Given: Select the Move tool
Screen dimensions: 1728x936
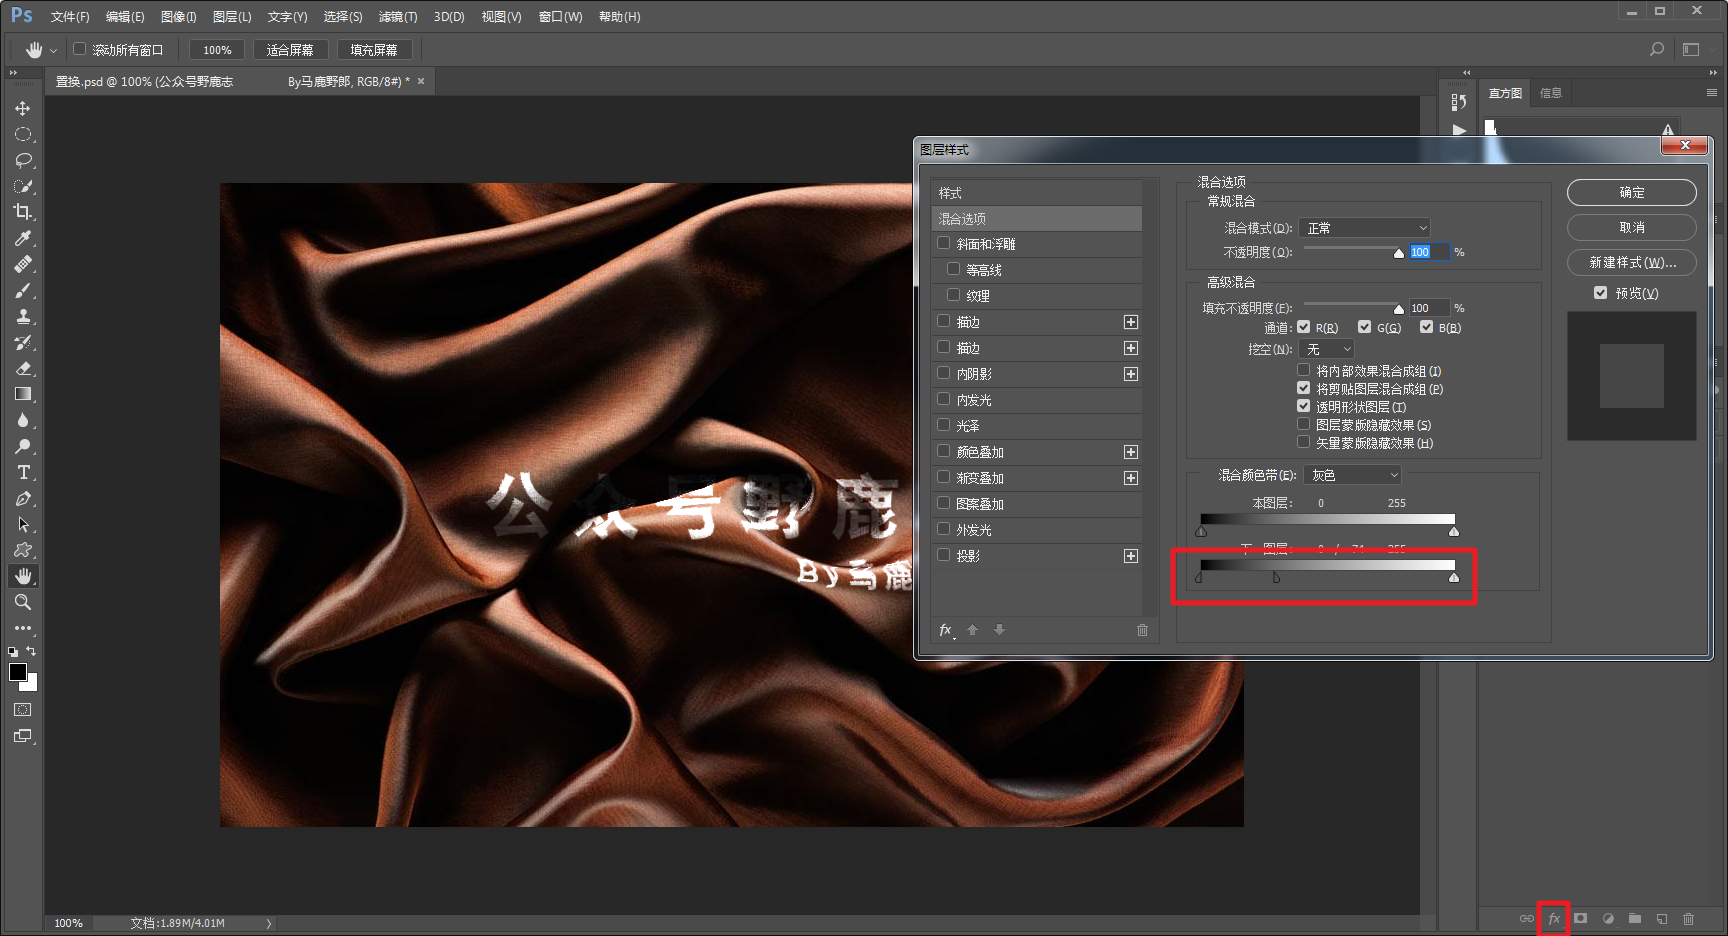Looking at the screenshot, I should (x=23, y=108).
